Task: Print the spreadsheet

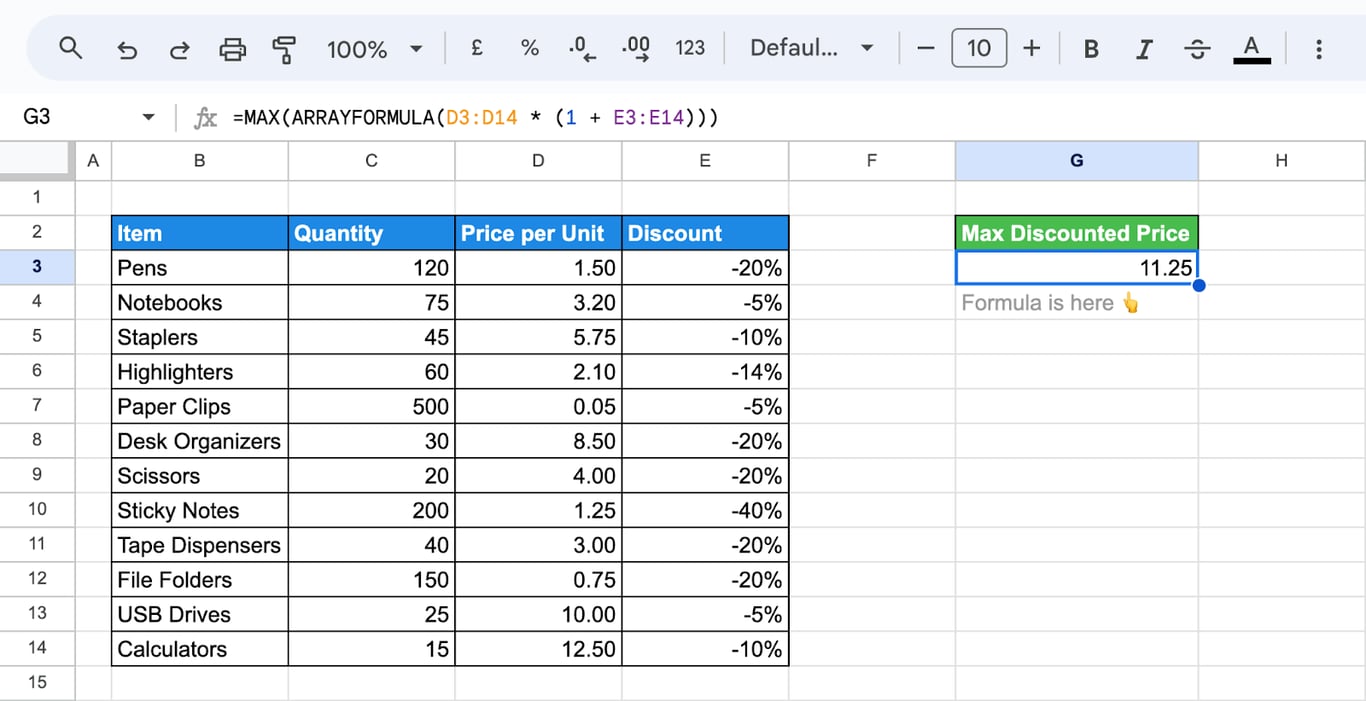Action: pyautogui.click(x=232, y=48)
